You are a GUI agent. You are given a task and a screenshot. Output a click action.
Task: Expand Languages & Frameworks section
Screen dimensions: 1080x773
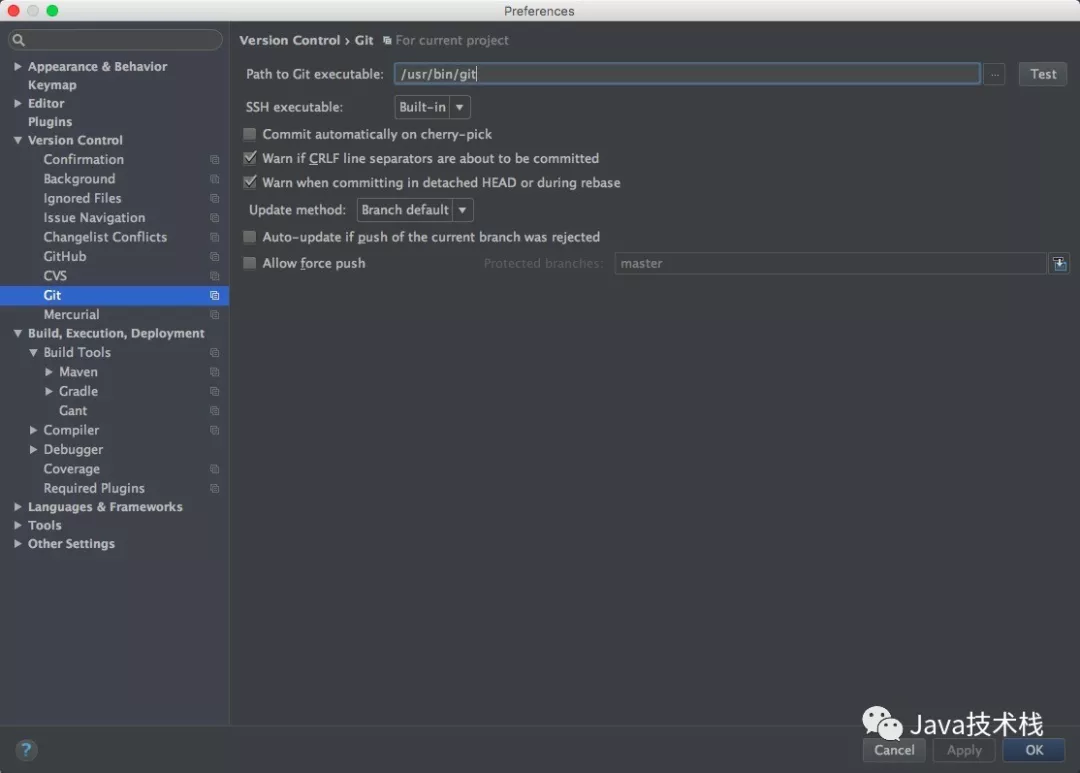pyautogui.click(x=18, y=506)
